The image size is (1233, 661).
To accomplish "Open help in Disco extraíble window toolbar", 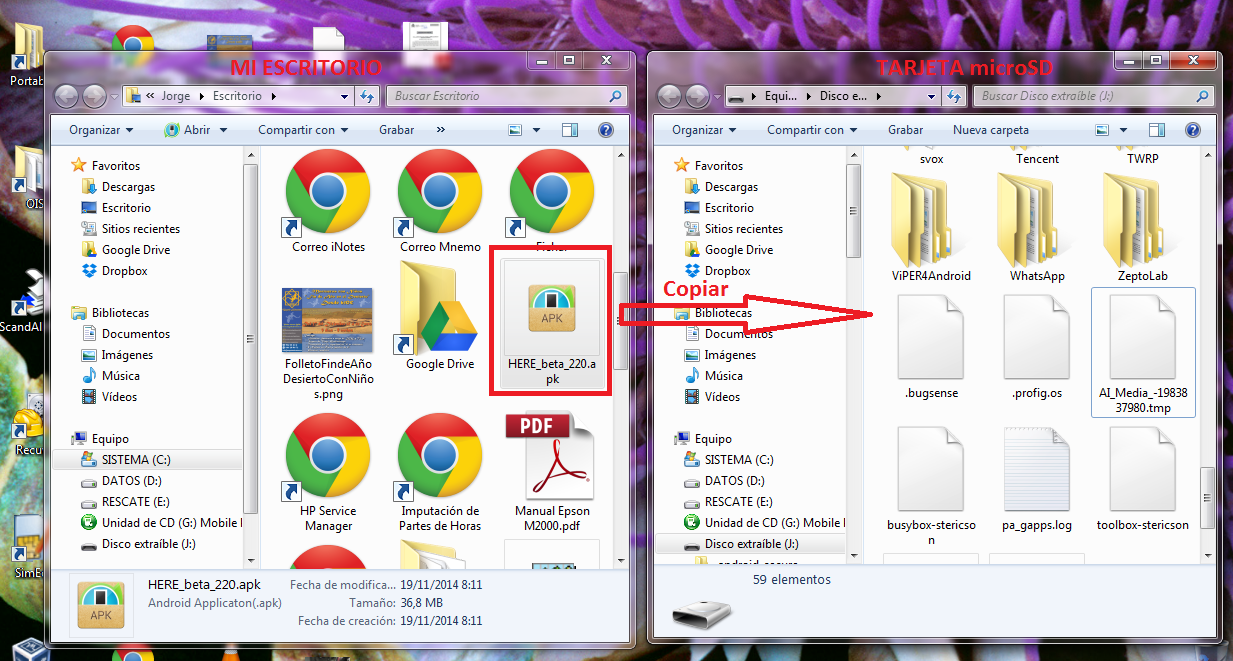I will (x=1192, y=130).
